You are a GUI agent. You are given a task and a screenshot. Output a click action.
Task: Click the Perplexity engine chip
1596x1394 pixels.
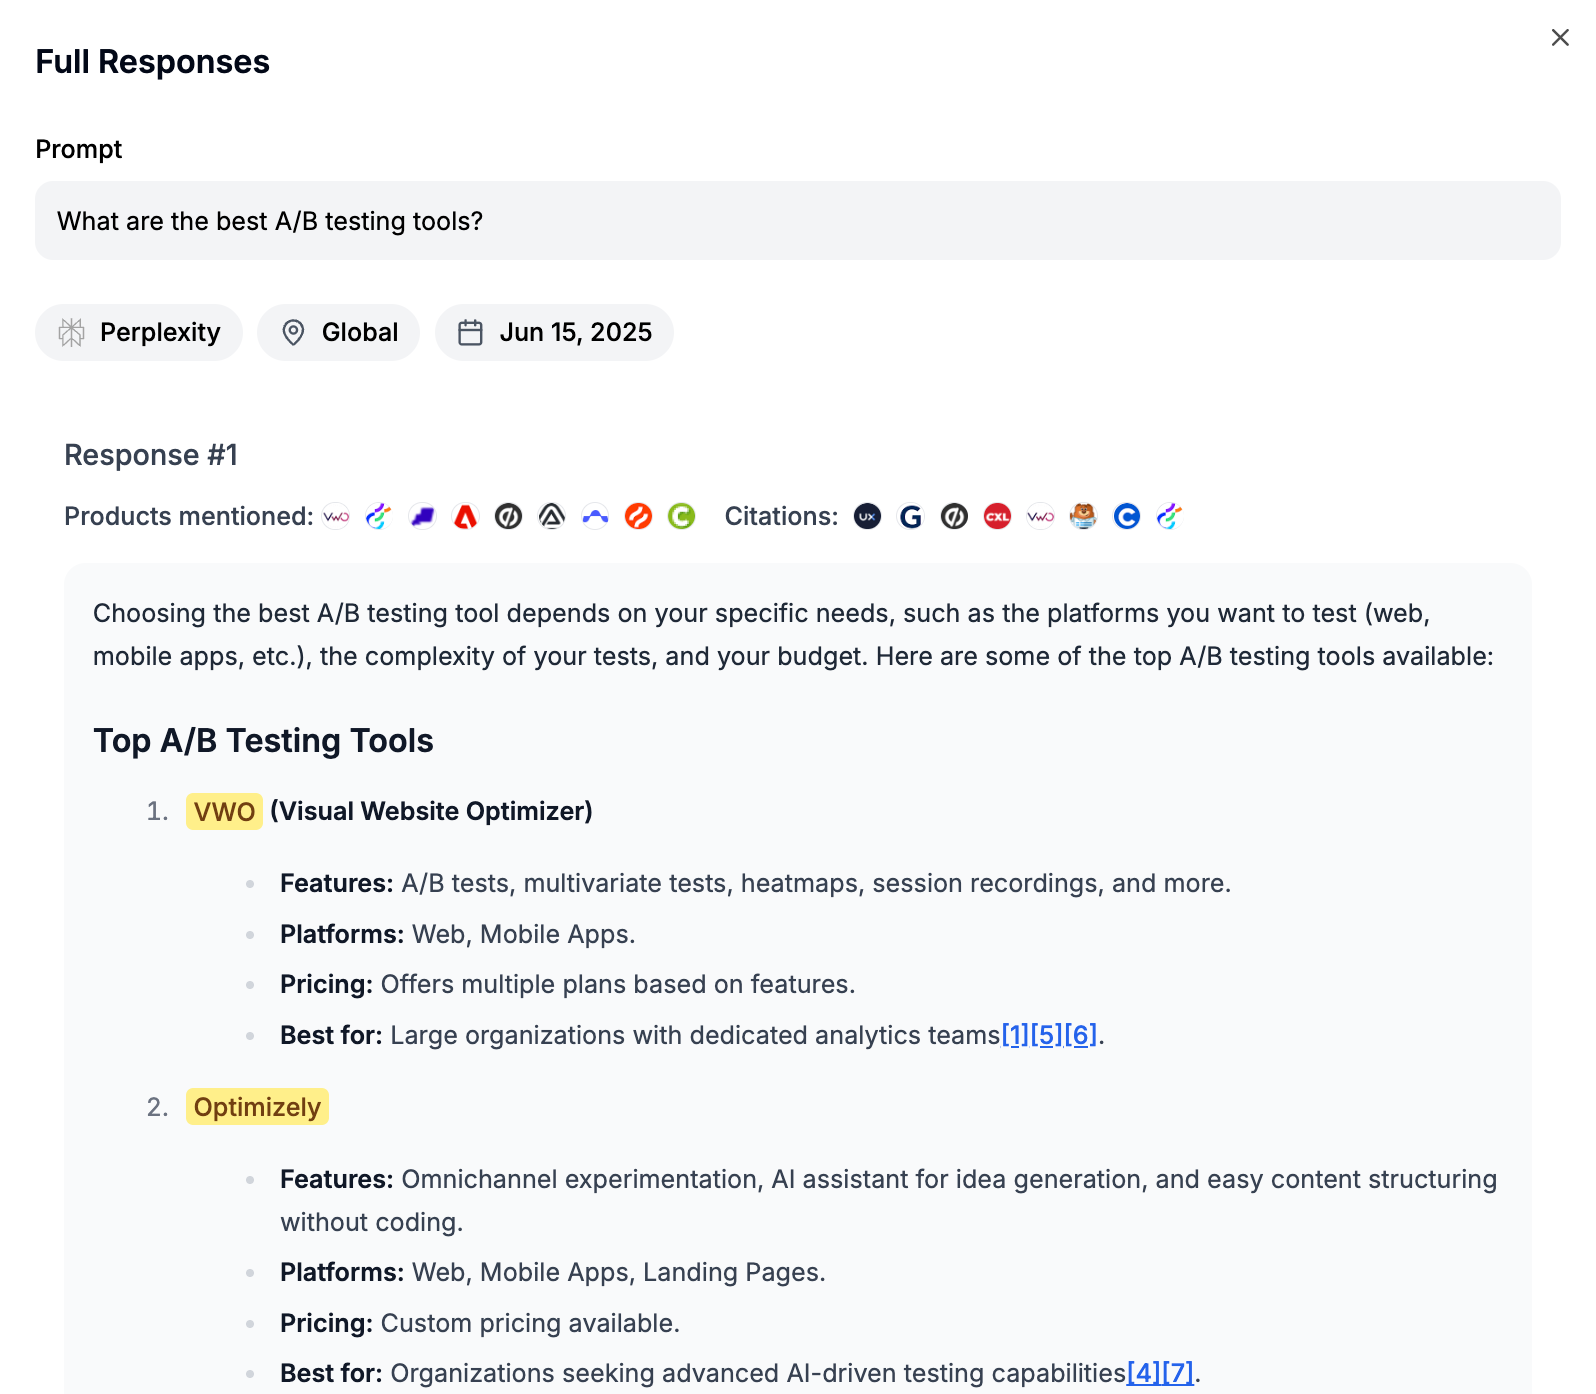tap(139, 332)
